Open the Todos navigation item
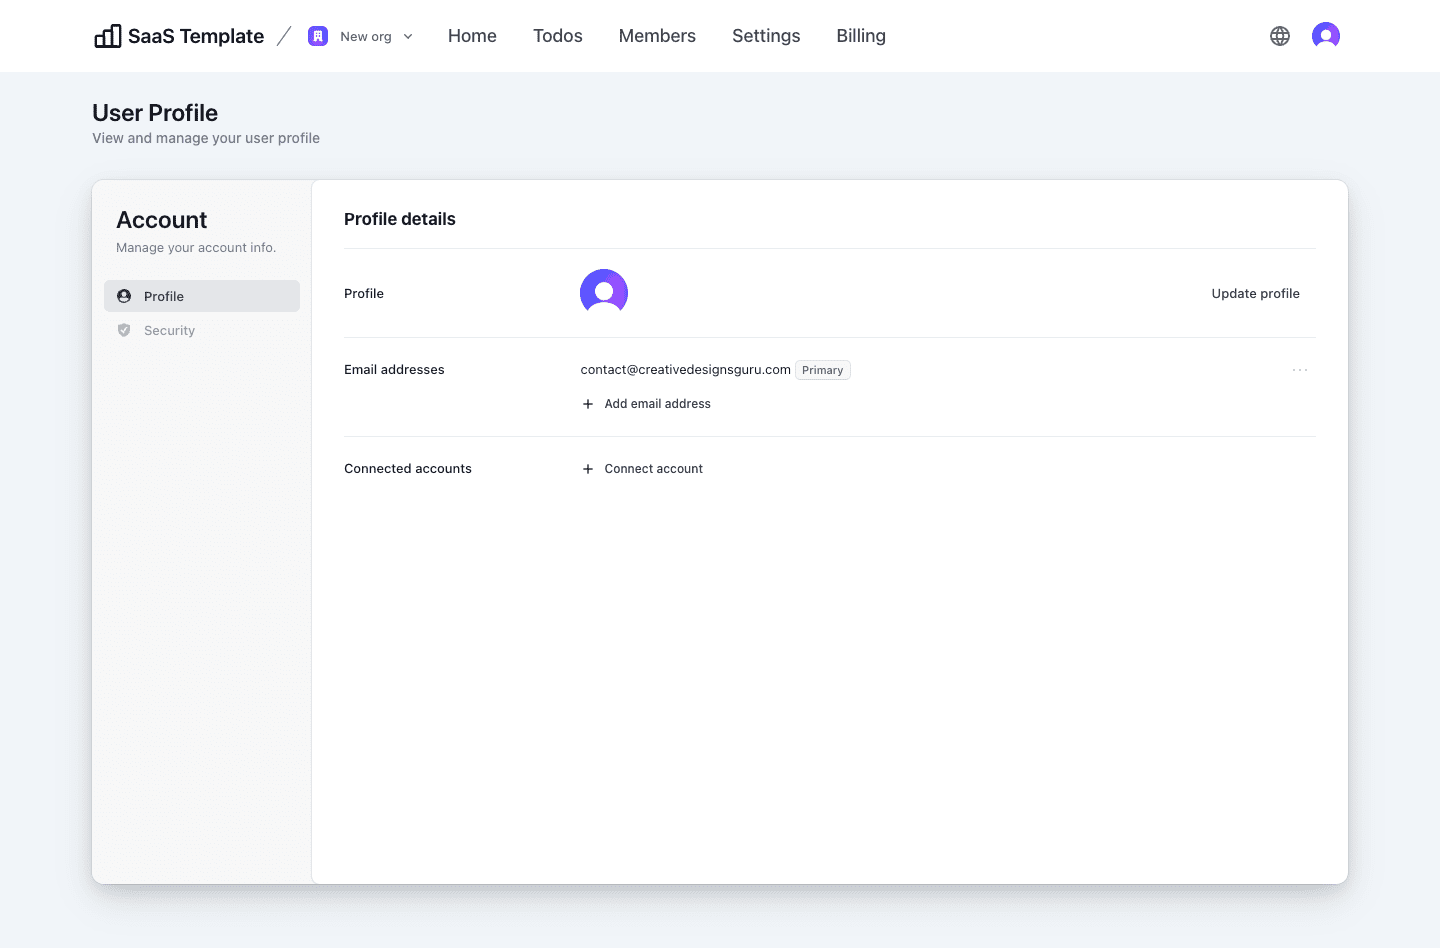The image size is (1440, 948). [557, 35]
